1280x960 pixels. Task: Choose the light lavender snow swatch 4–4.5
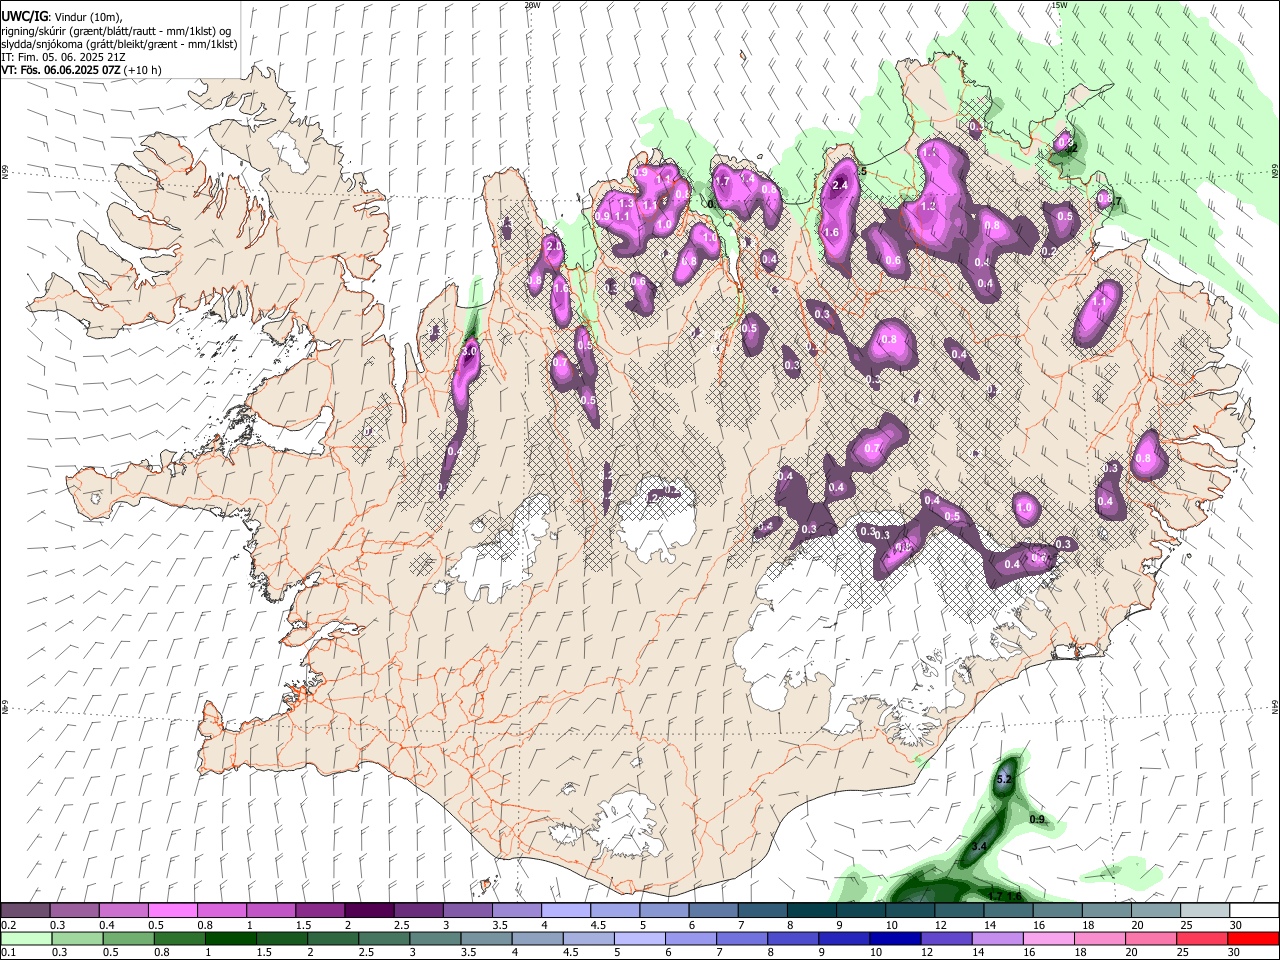pyautogui.click(x=565, y=911)
